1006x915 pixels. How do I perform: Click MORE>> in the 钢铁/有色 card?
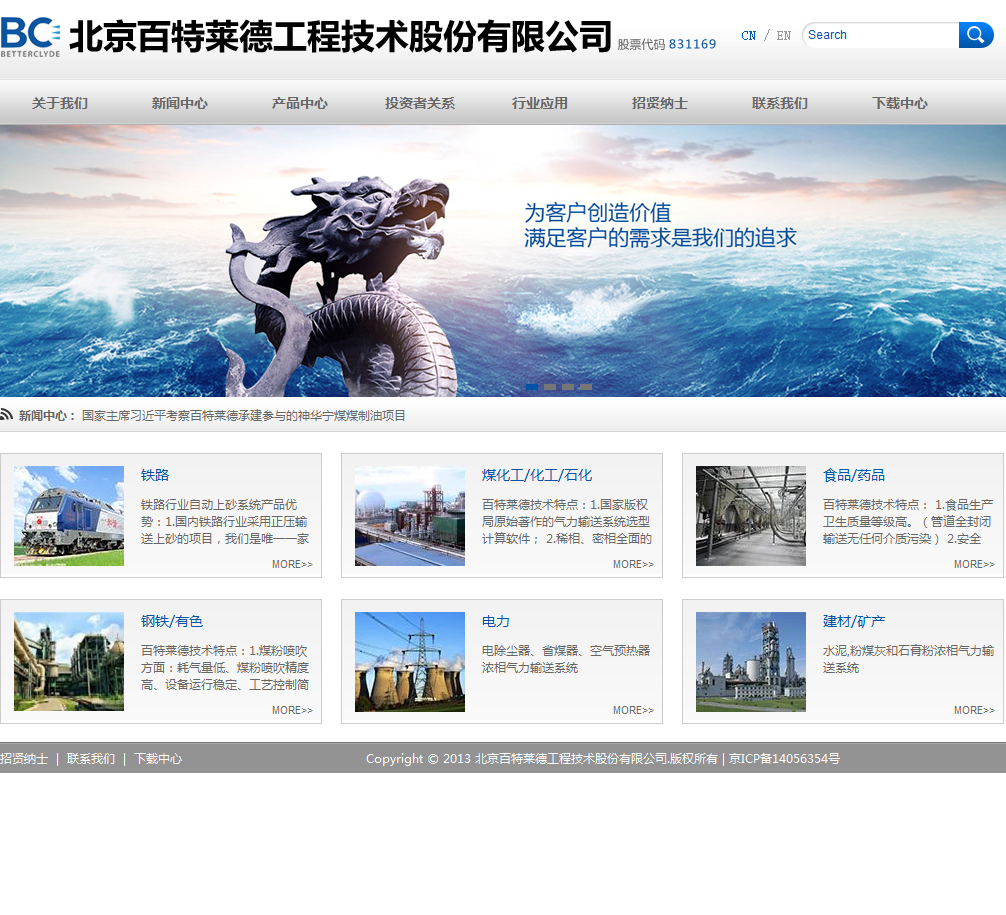click(292, 710)
